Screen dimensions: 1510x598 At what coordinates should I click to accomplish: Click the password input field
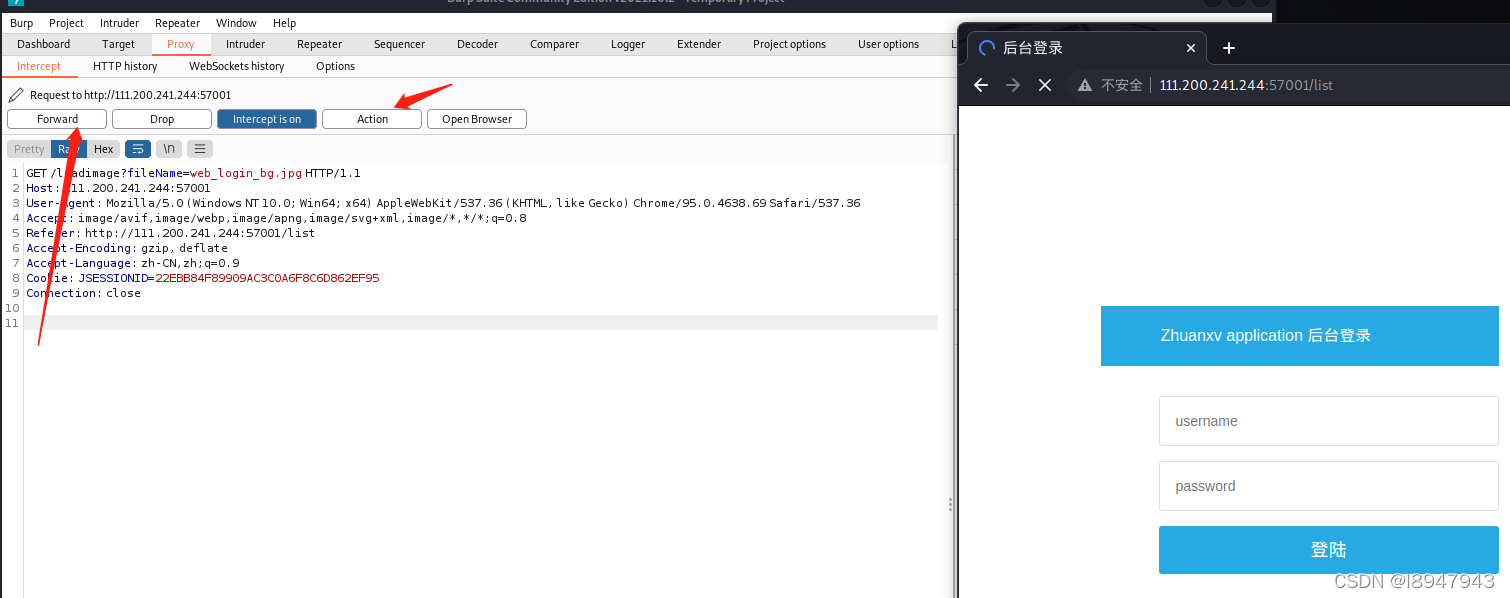1328,486
